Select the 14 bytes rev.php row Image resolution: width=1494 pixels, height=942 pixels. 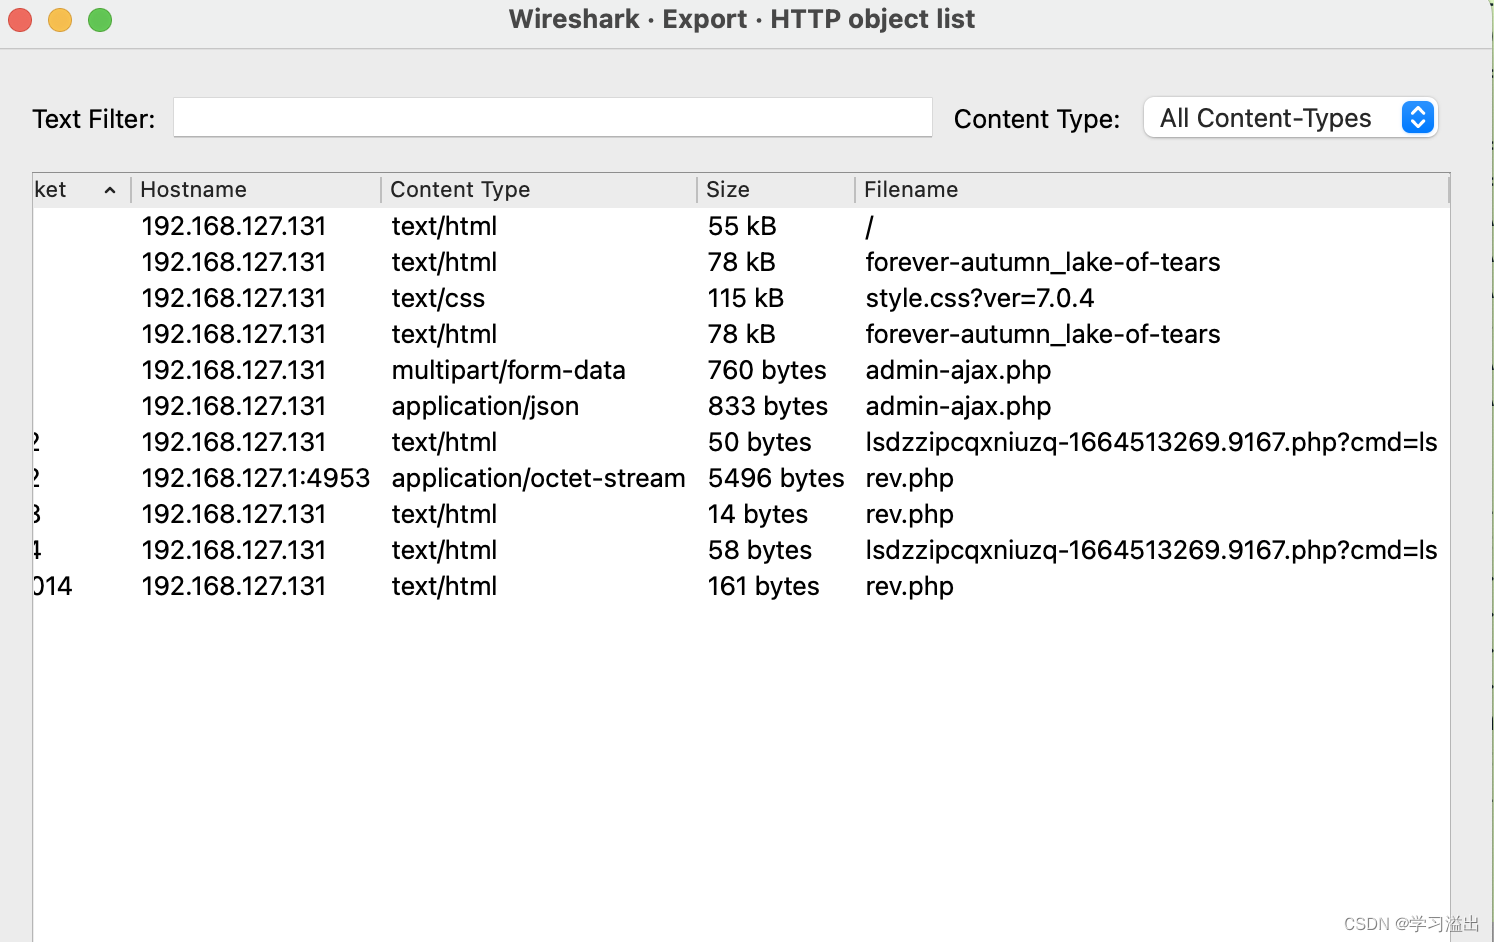tap(741, 514)
